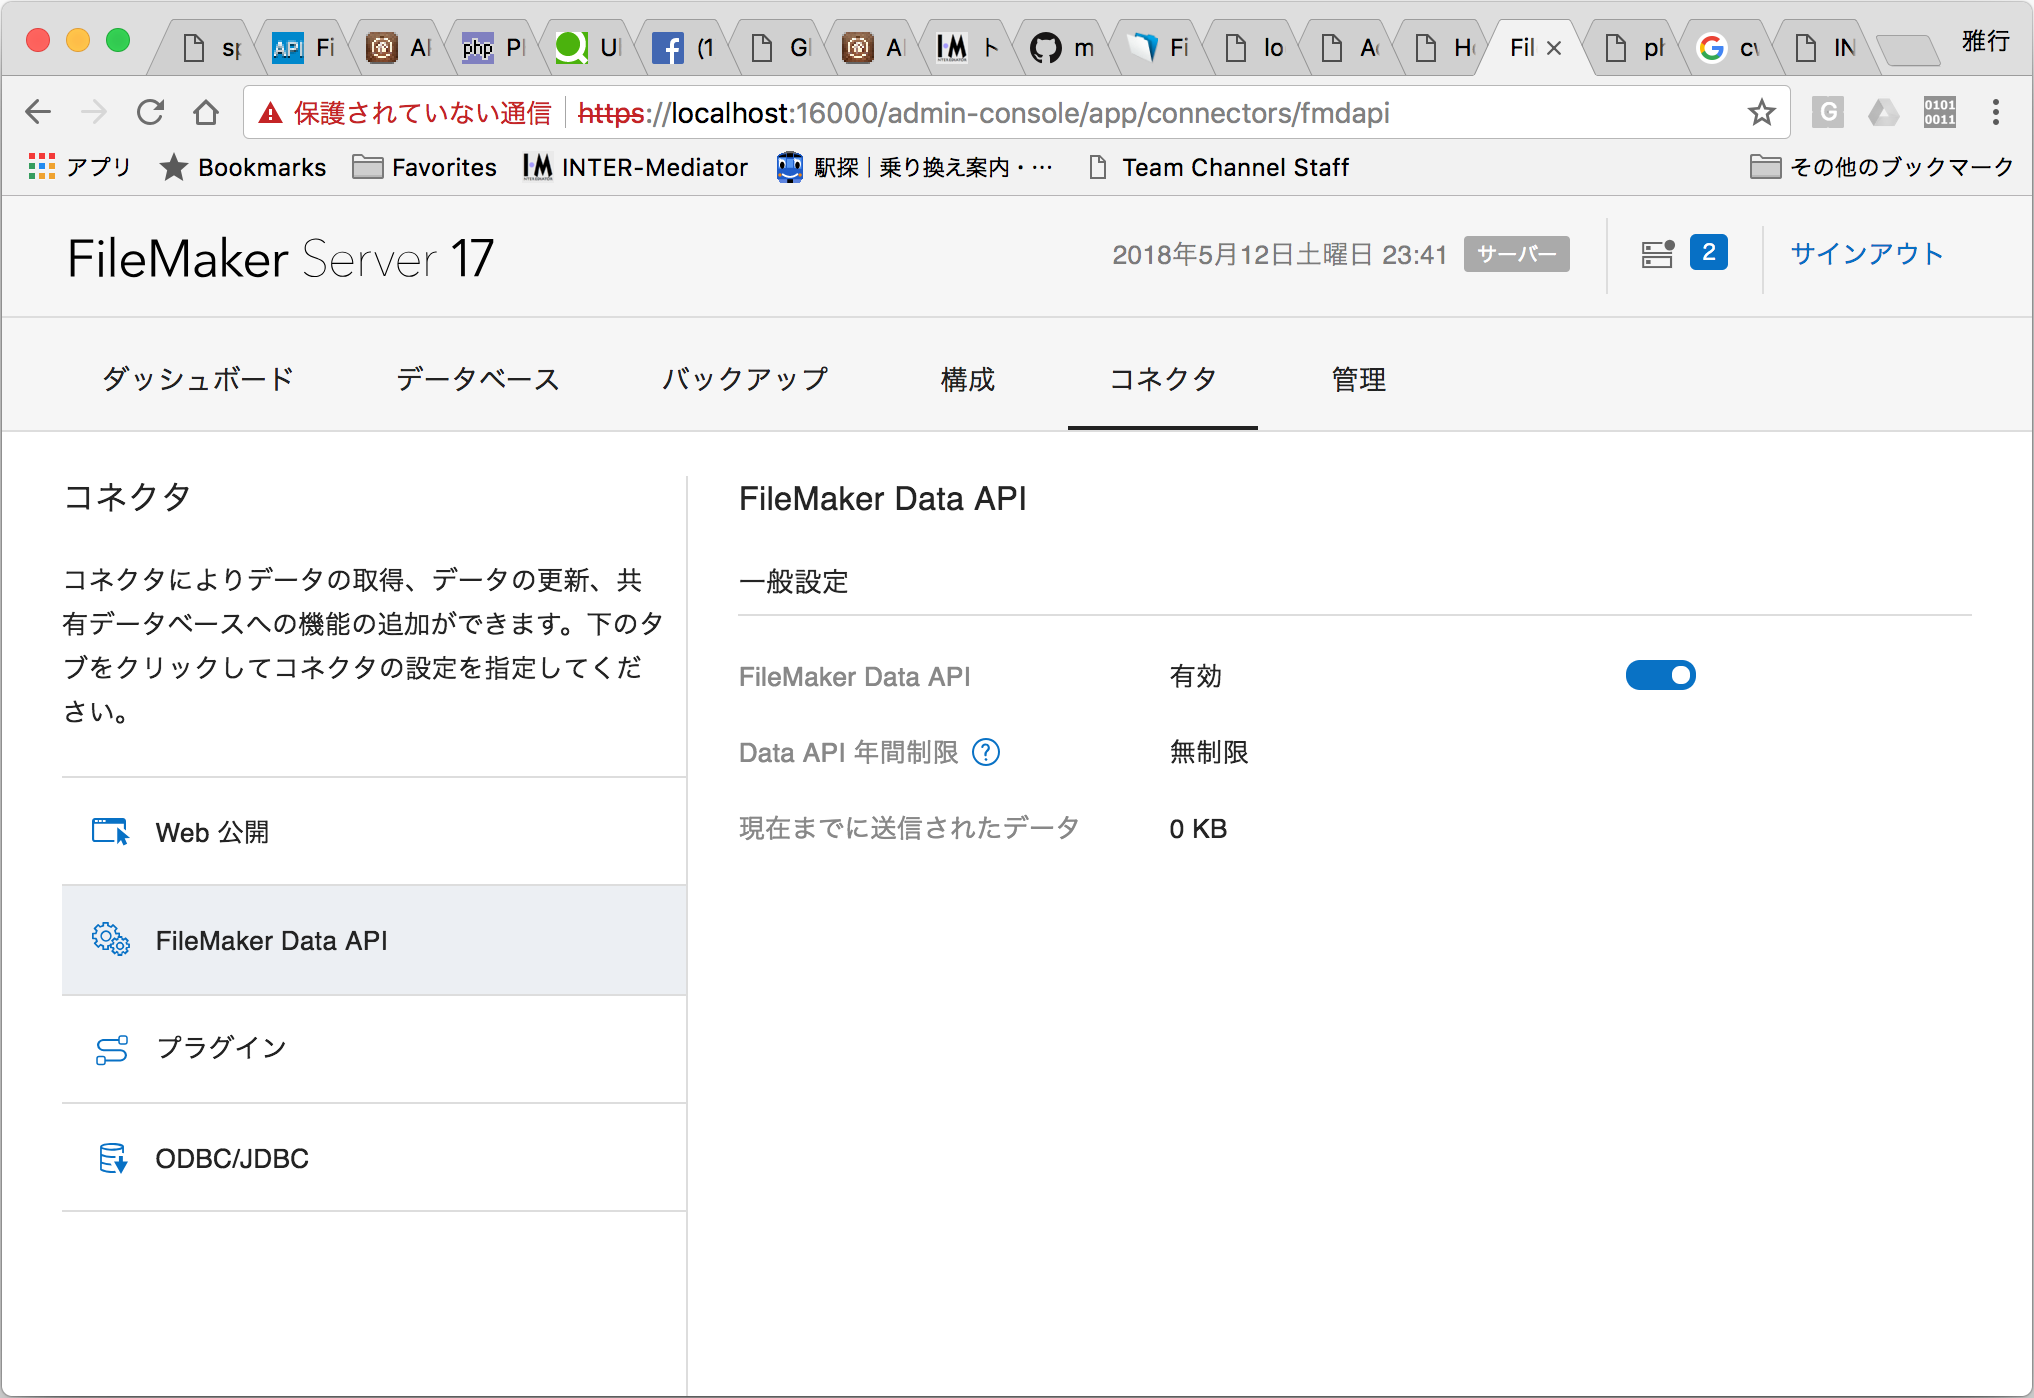2034x1398 pixels.
Task: Click the 一般設定 section heading
Action: click(793, 582)
